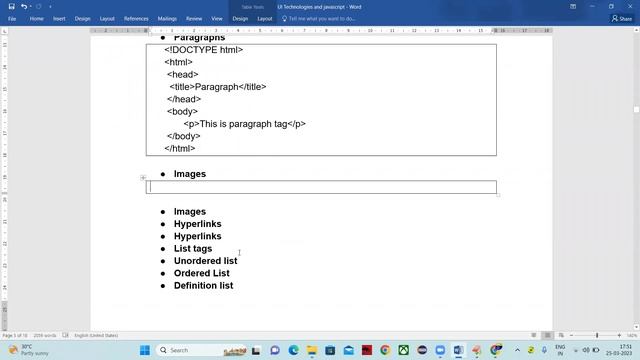640x360 pixels.
Task: Open the File tab
Action: tap(12, 19)
